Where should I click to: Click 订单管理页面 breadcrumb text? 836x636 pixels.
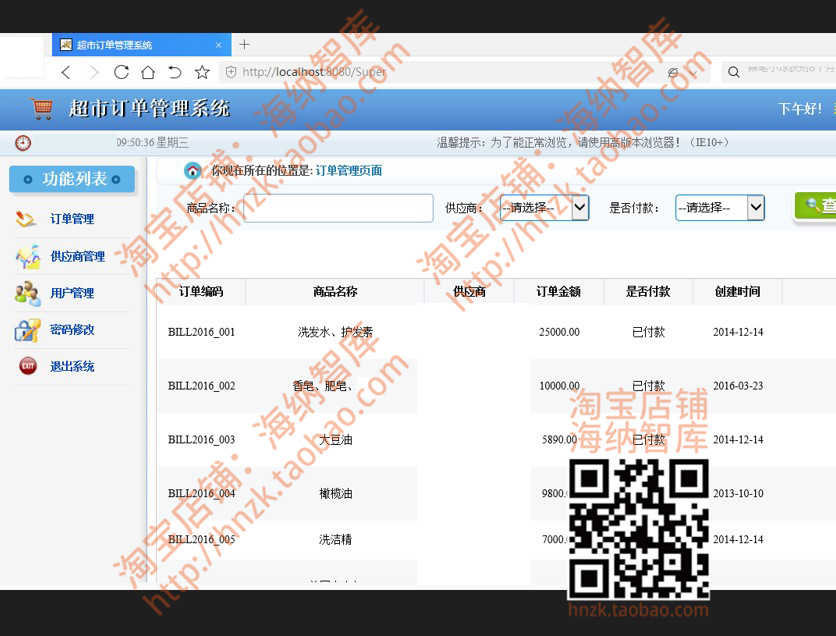point(349,171)
